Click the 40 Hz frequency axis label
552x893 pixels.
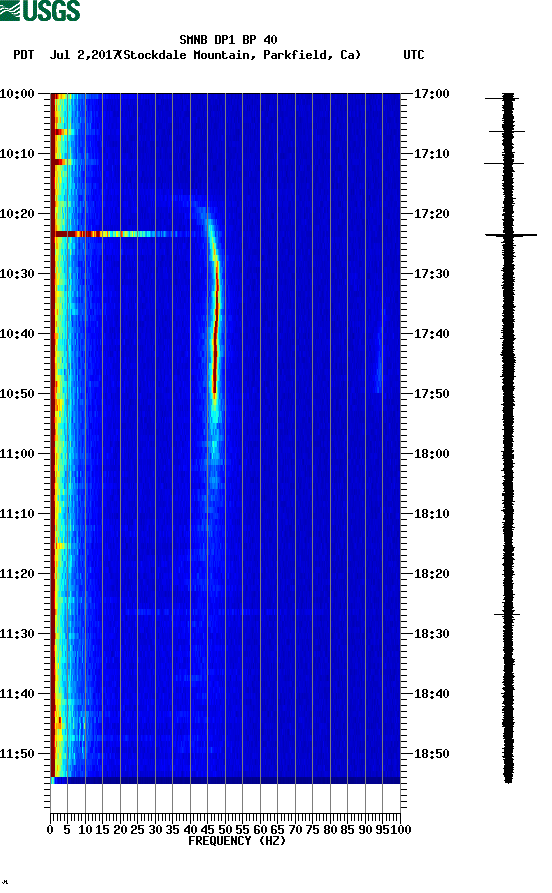tap(190, 830)
